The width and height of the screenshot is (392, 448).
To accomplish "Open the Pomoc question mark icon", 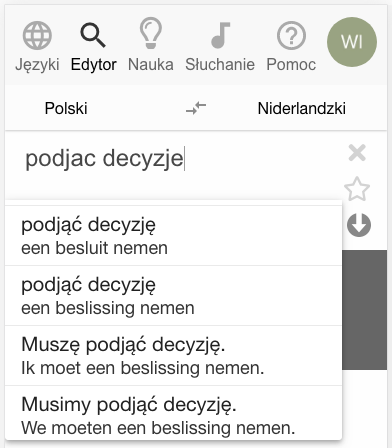I will [x=291, y=35].
